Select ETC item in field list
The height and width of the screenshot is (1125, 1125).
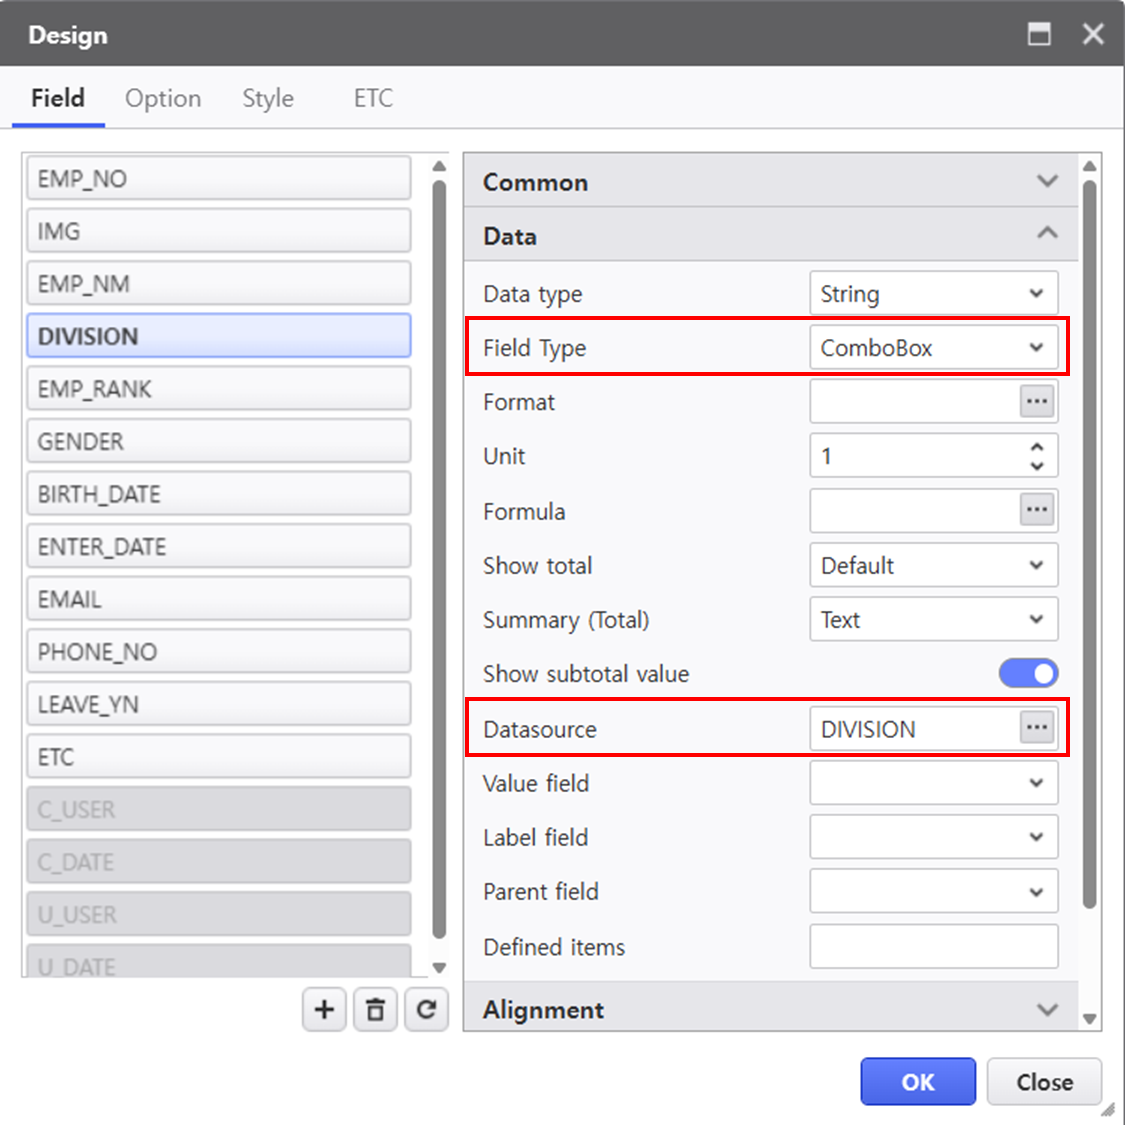(219, 756)
